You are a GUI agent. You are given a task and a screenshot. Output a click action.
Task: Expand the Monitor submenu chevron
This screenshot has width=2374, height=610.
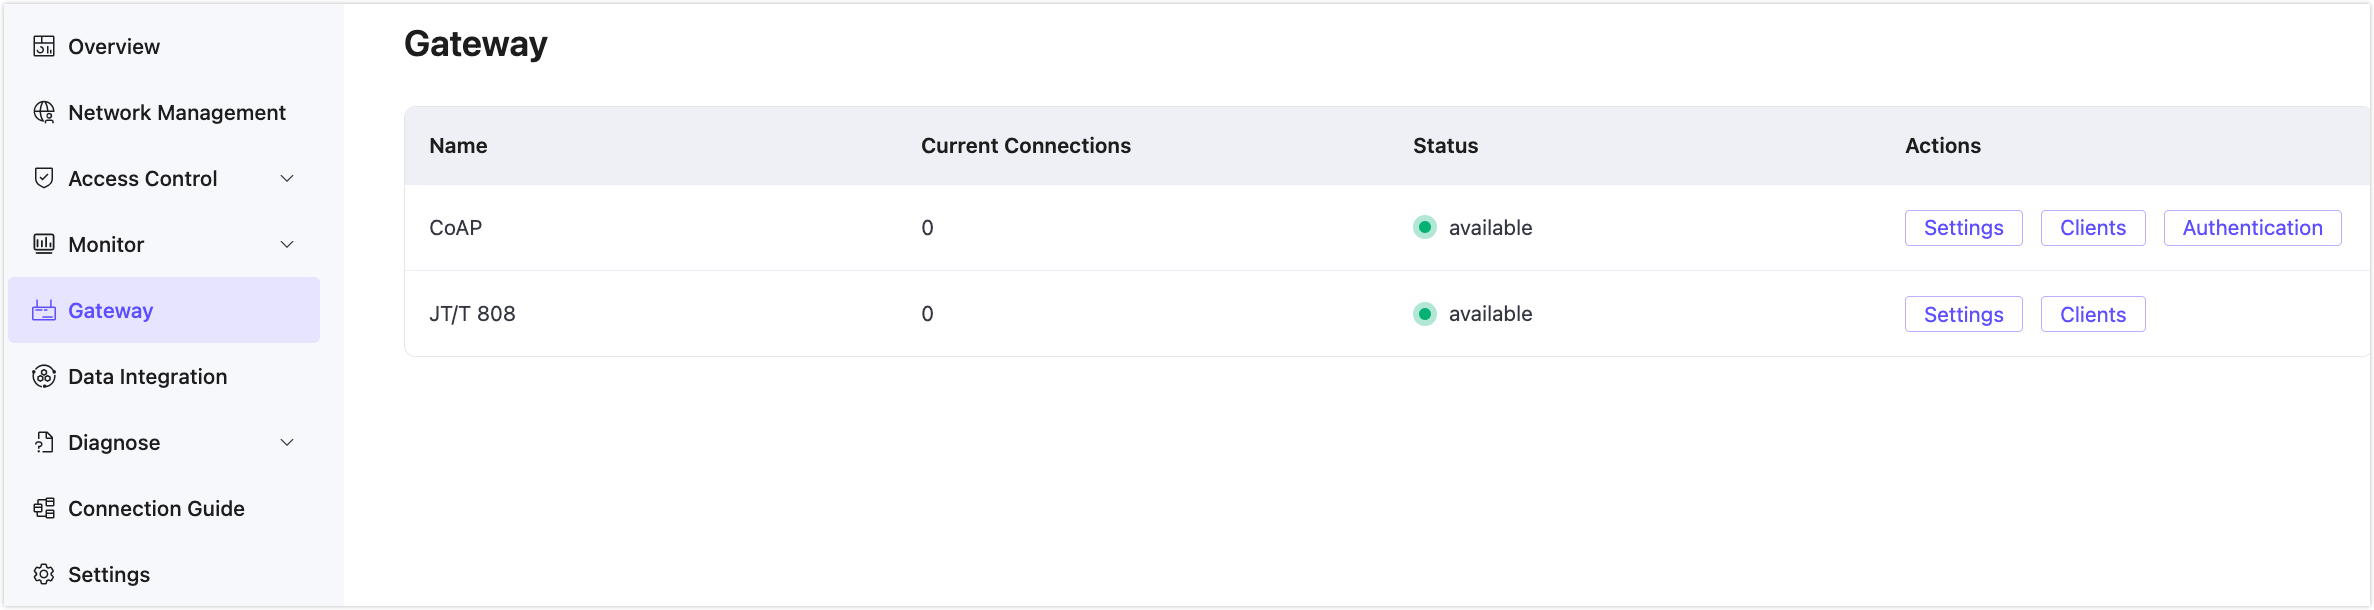click(287, 244)
